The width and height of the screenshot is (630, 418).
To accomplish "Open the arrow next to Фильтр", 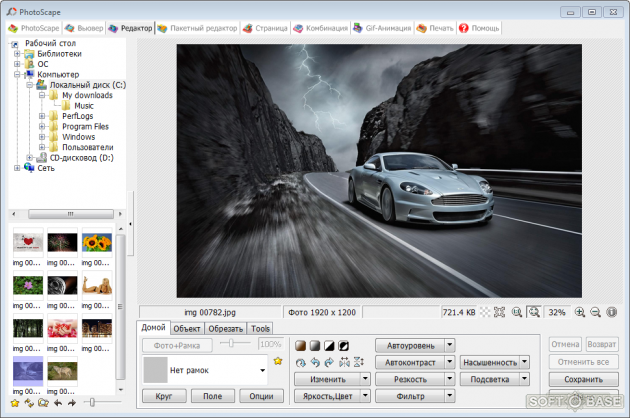I will point(450,397).
